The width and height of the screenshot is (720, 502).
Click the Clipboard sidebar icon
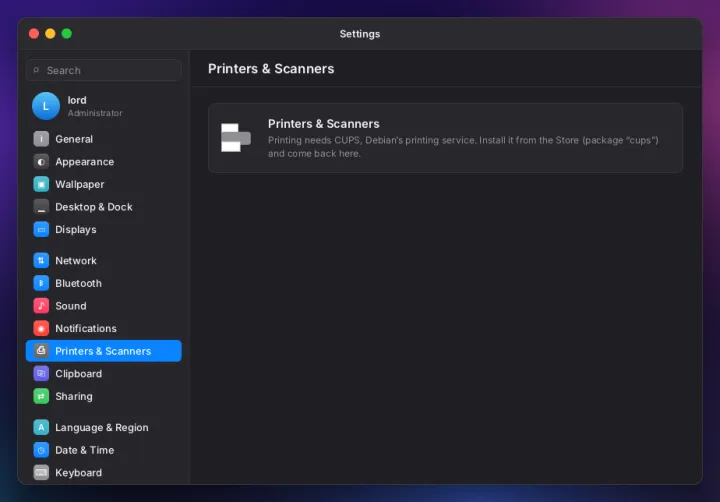coord(41,373)
